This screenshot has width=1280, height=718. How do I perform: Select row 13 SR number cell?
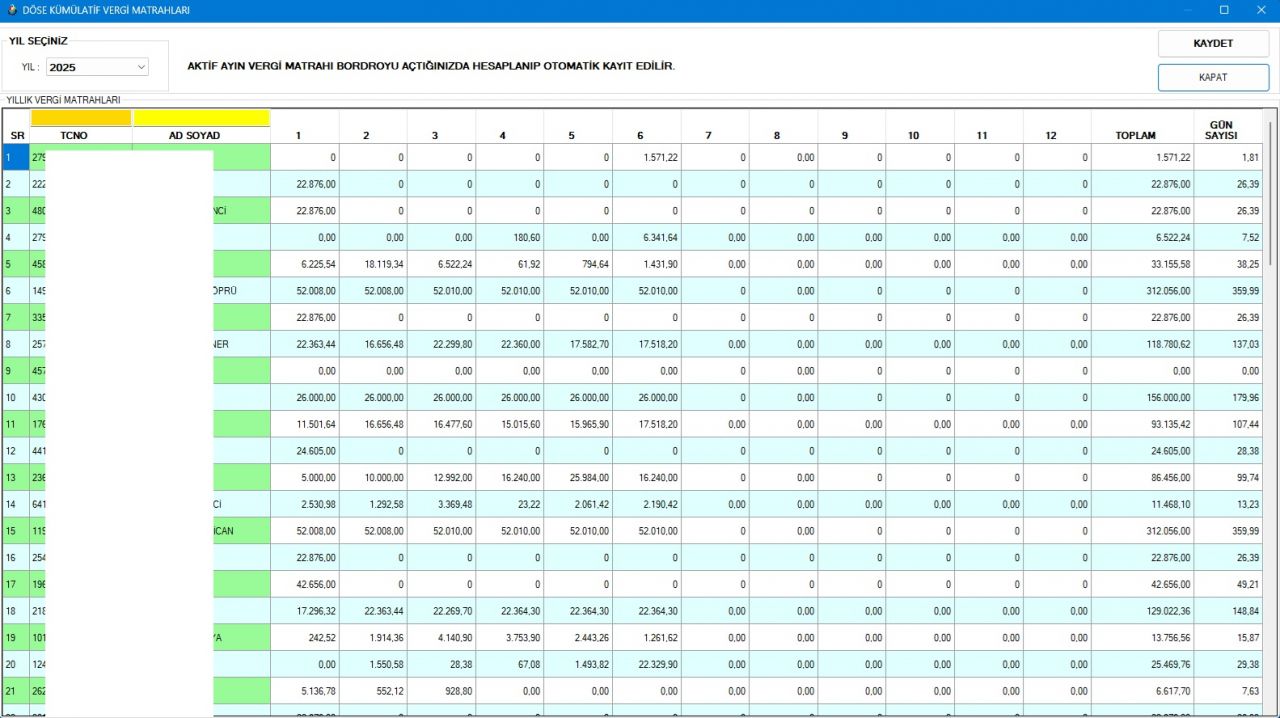click(x=16, y=477)
